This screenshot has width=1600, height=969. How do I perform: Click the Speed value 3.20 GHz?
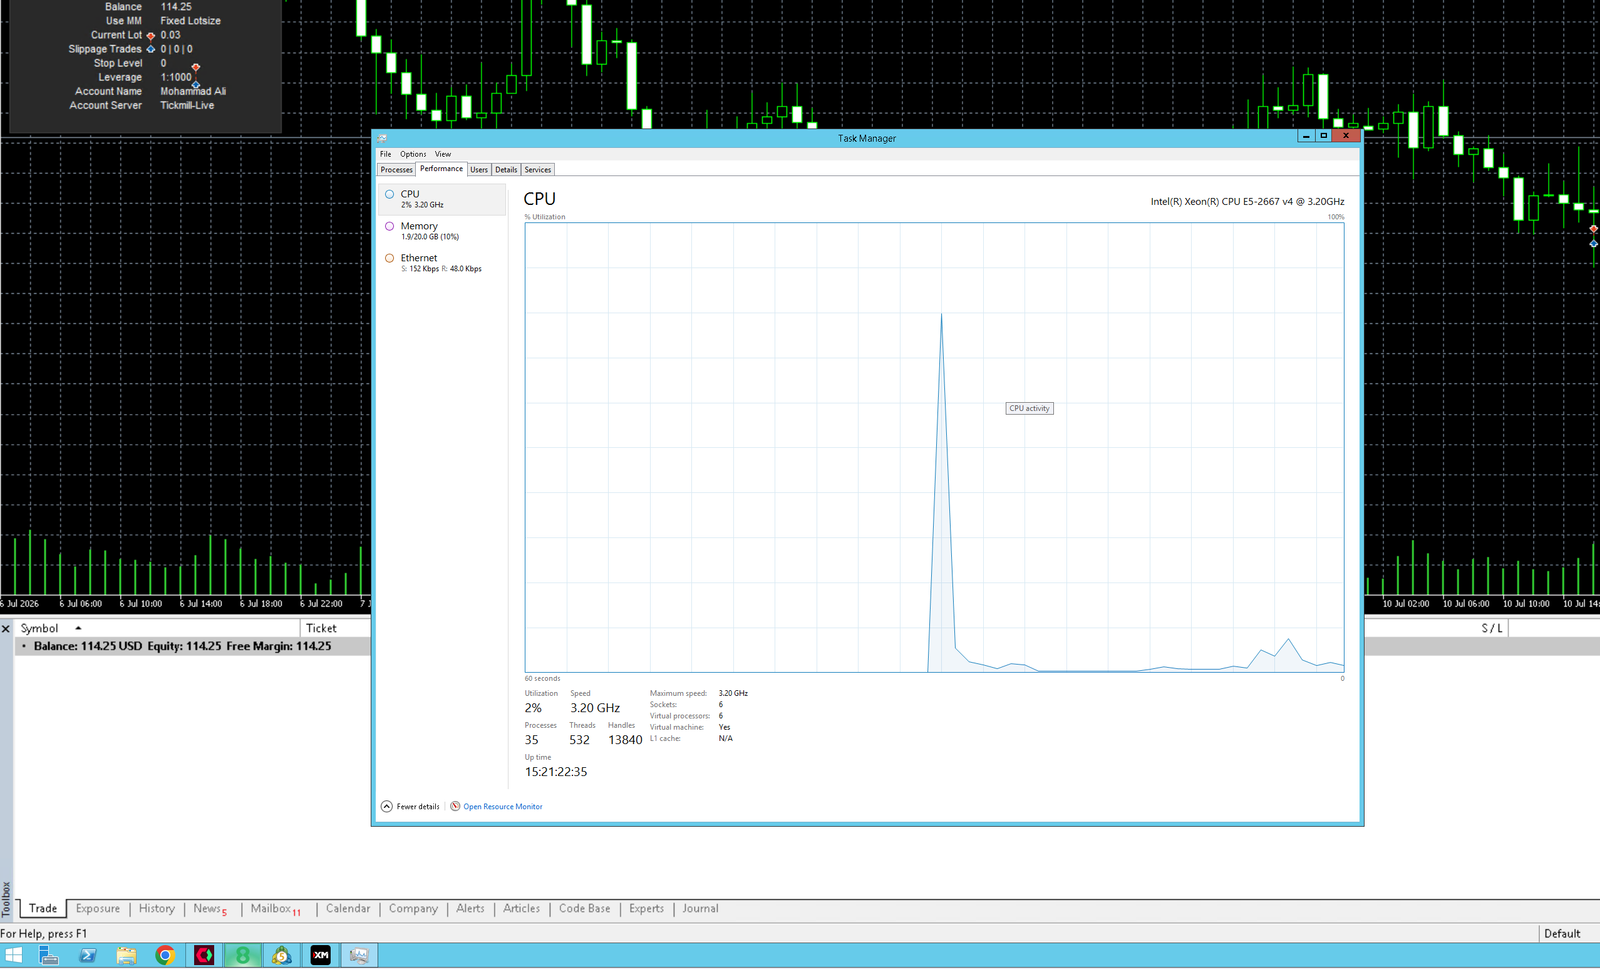pyautogui.click(x=595, y=708)
